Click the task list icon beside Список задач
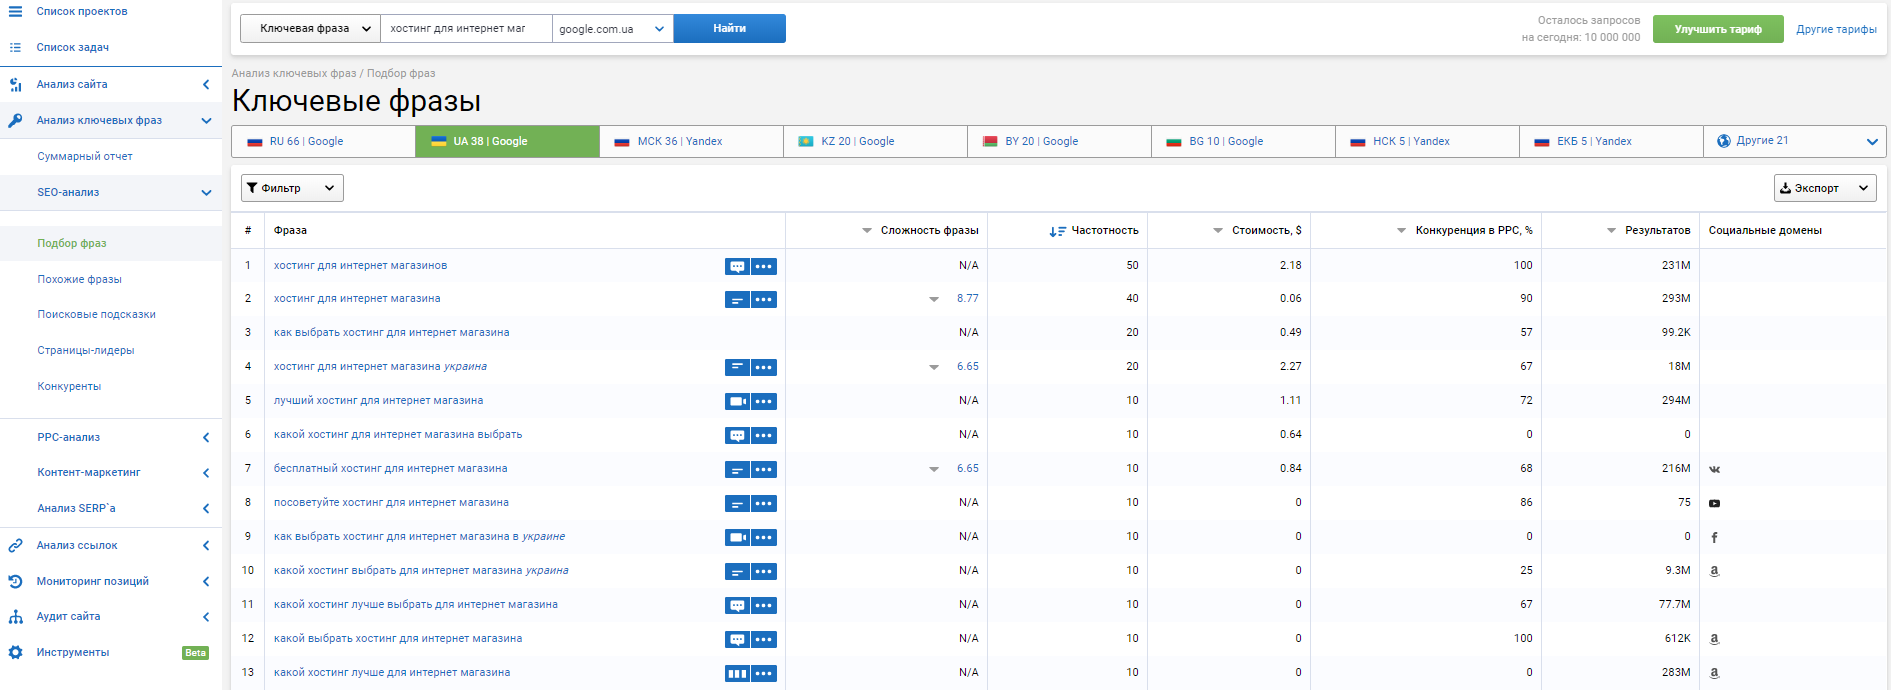Image resolution: width=1891 pixels, height=690 pixels. click(x=15, y=48)
